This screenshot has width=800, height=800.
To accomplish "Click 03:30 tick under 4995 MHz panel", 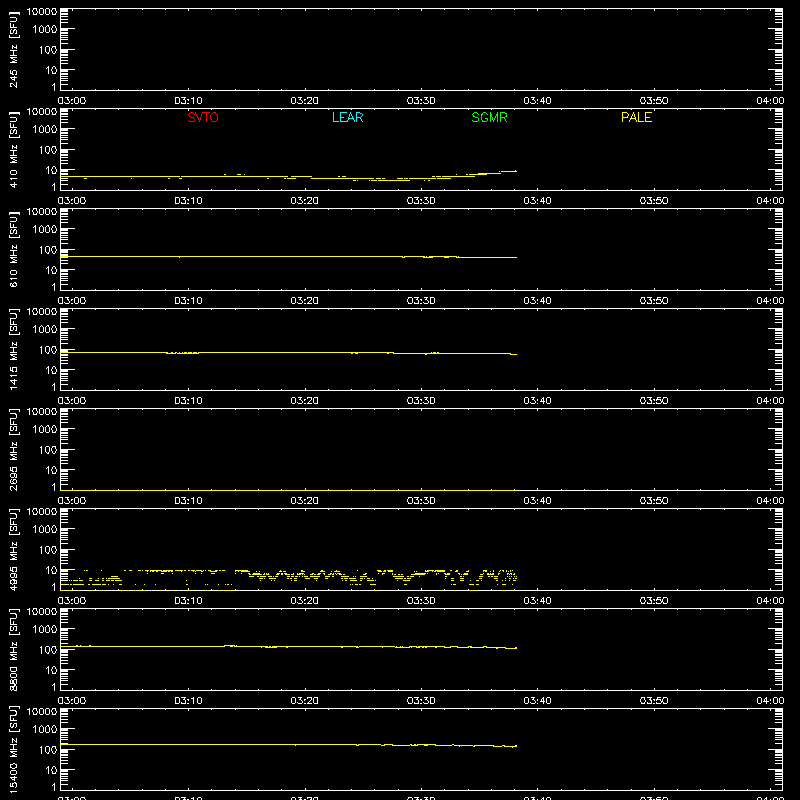I will coord(421,601).
